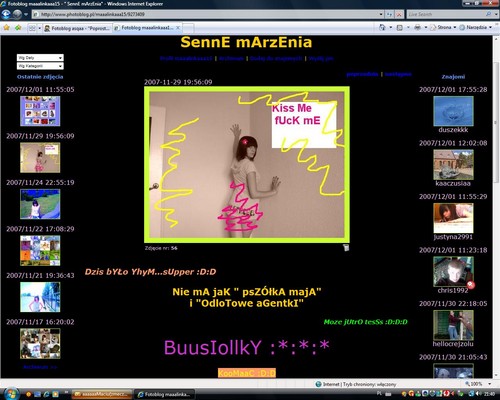
Task: Click into the Live Search box
Action: coord(445,14)
